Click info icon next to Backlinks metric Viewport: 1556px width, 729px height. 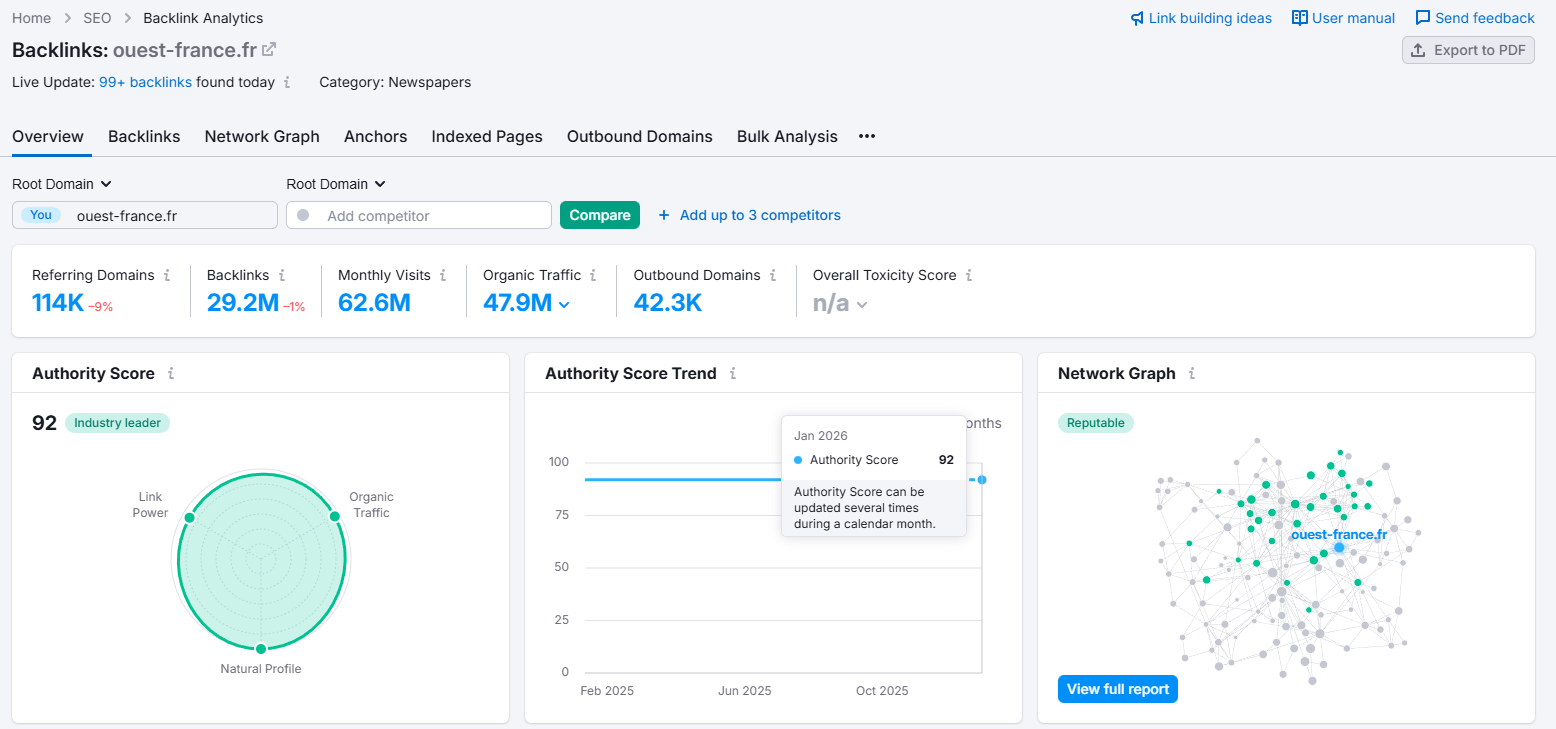282,275
